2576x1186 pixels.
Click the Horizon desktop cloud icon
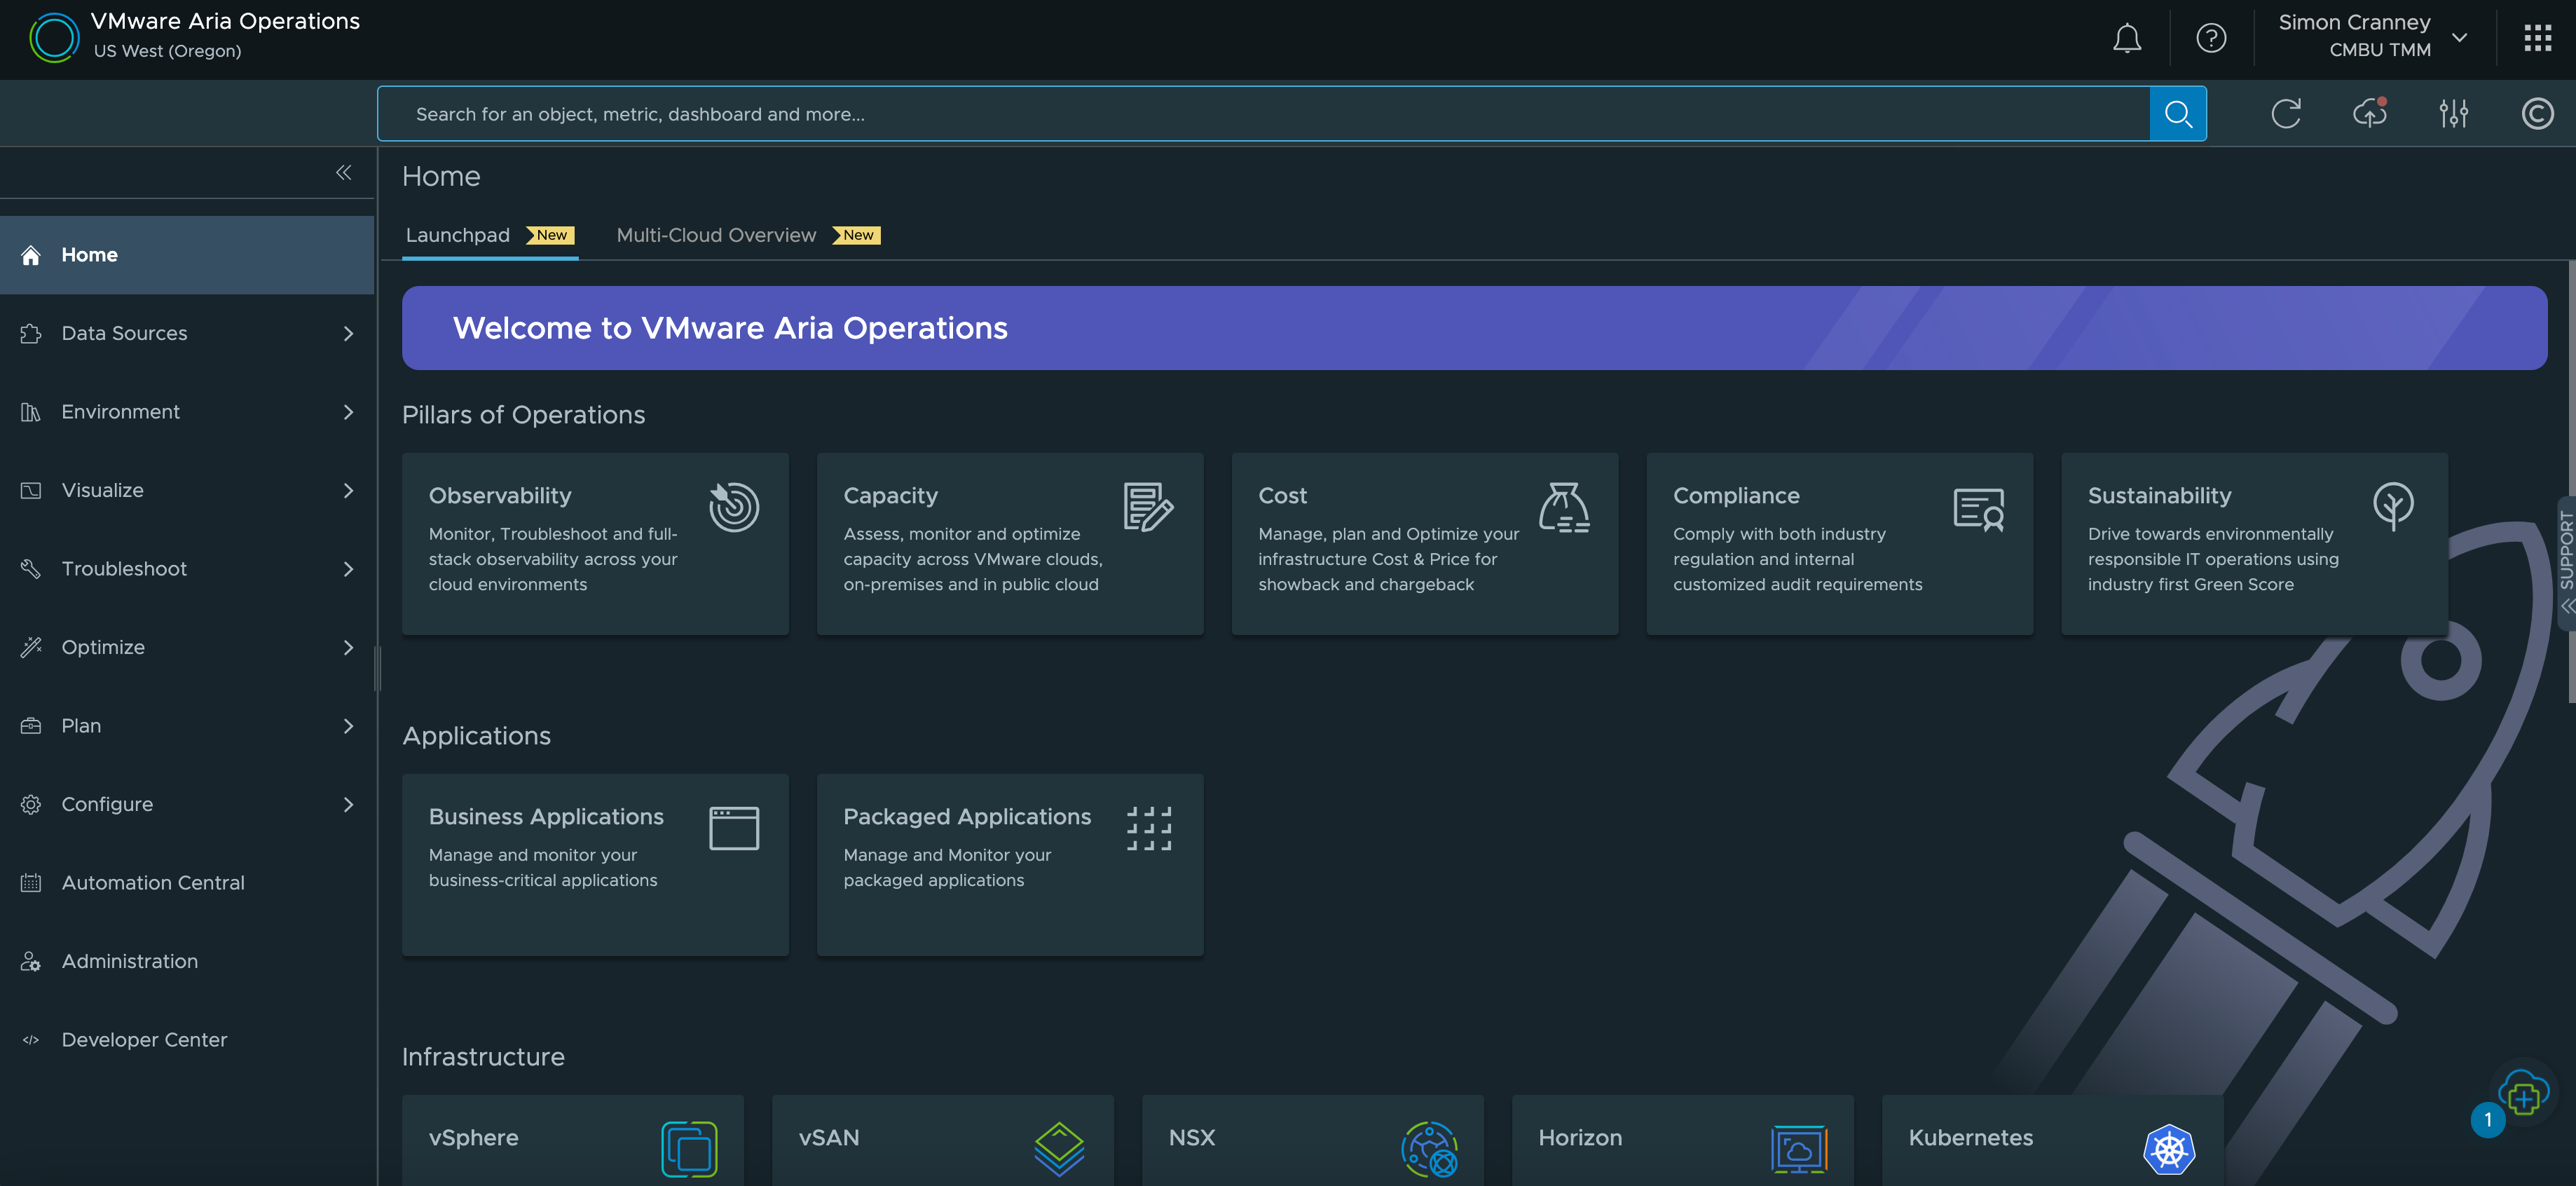click(1799, 1150)
